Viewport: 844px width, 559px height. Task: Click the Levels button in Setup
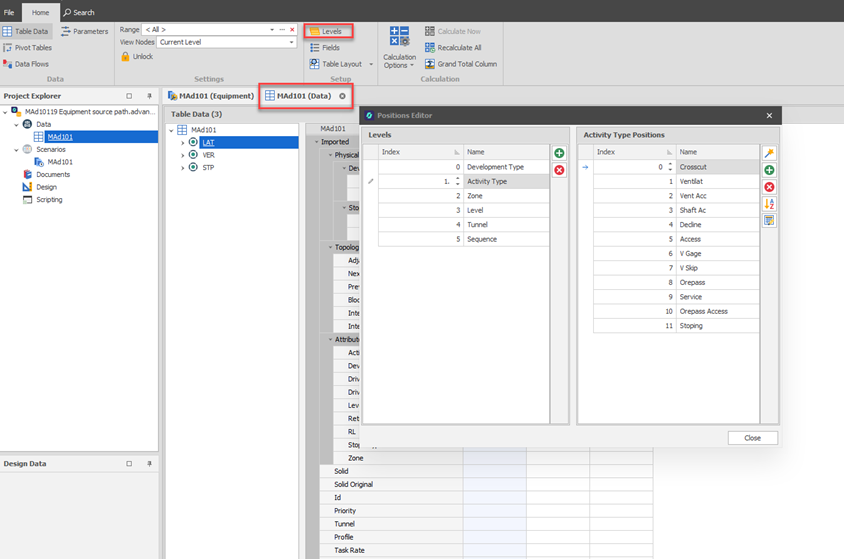[x=326, y=31]
